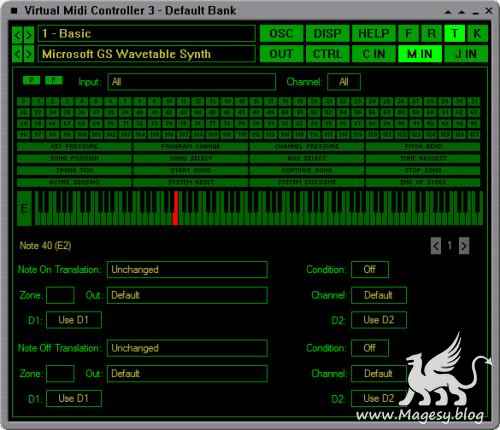
Task: Toggle the F button
Action: [x=408, y=34]
